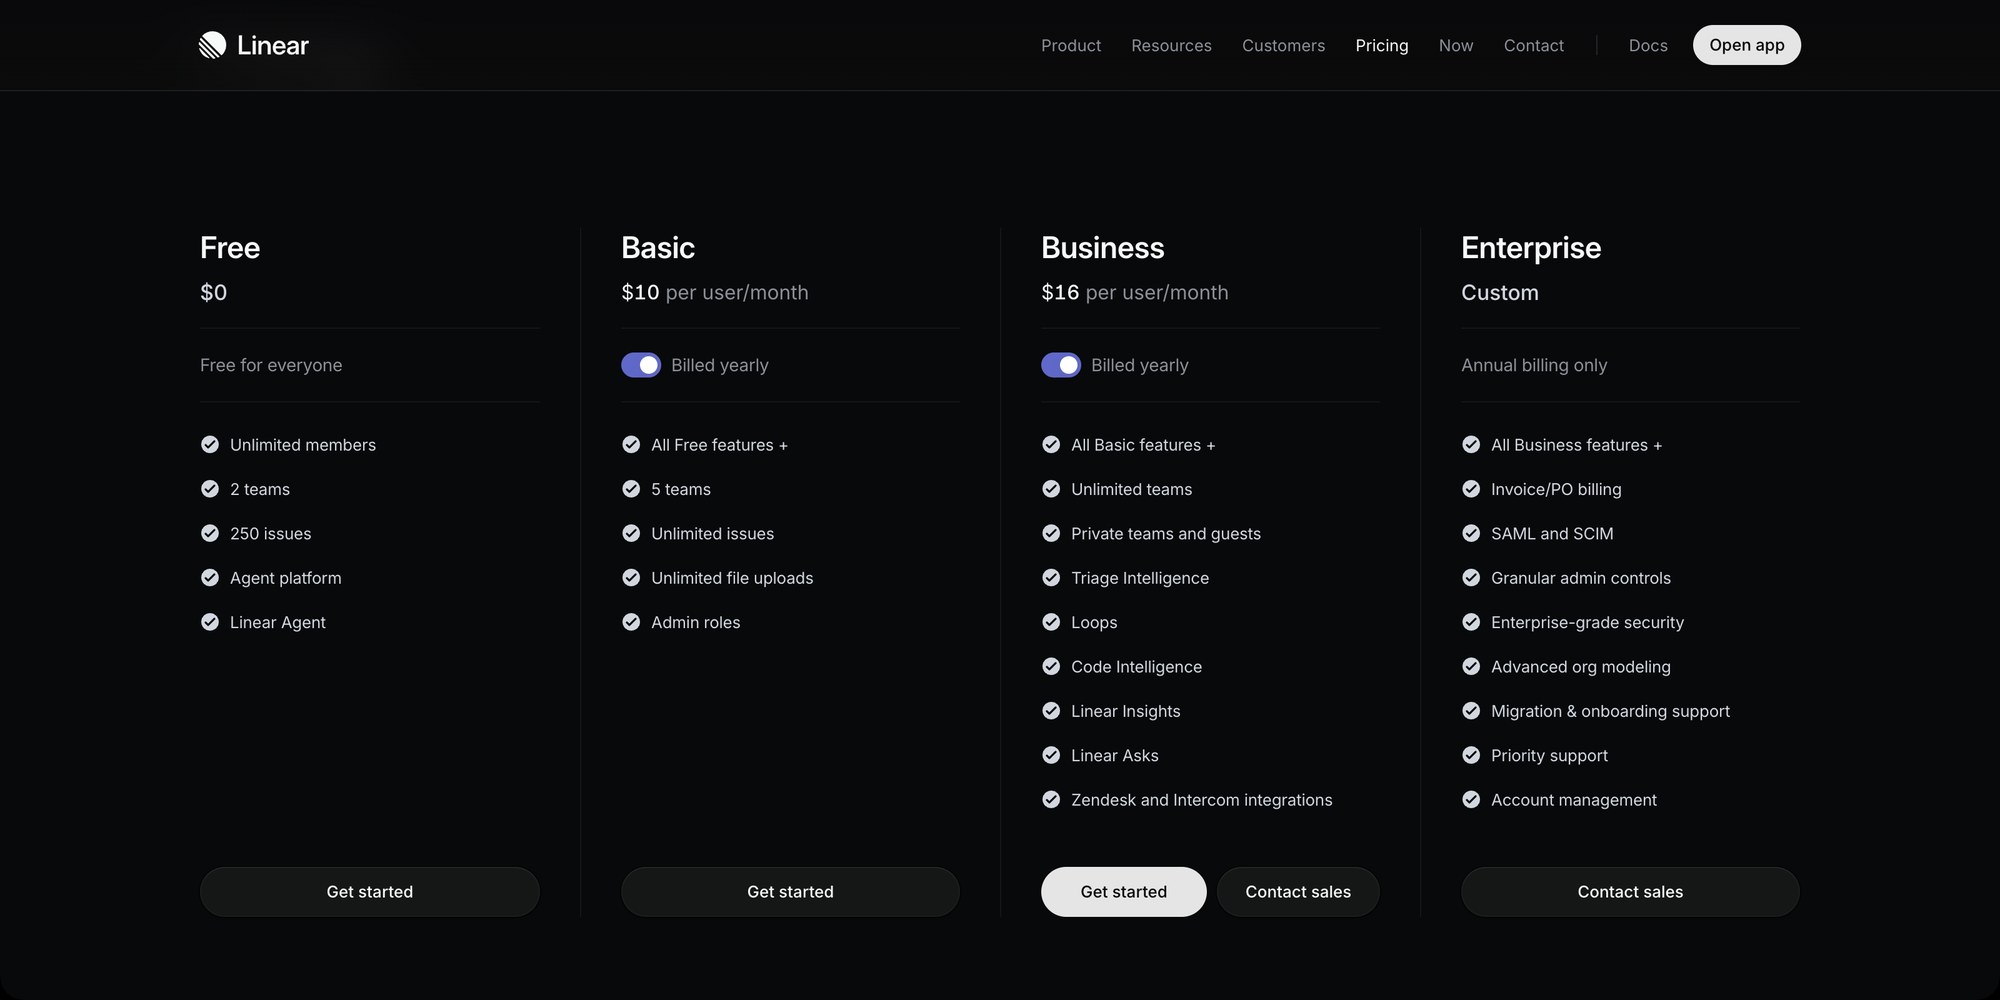2000x1000 pixels.
Task: Click the Open app button
Action: point(1747,45)
